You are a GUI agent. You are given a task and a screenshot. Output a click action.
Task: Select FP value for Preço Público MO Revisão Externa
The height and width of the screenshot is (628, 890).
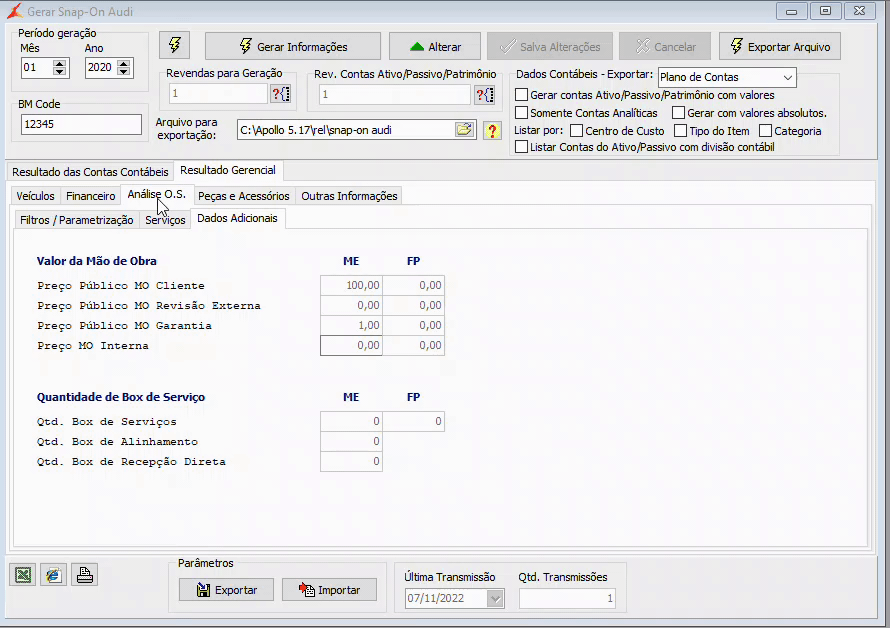413,305
